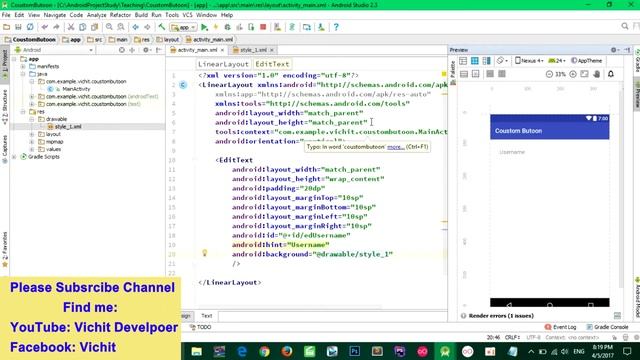Toggle Design view surface in Preview
The image size is (640, 360).
(x=463, y=61)
